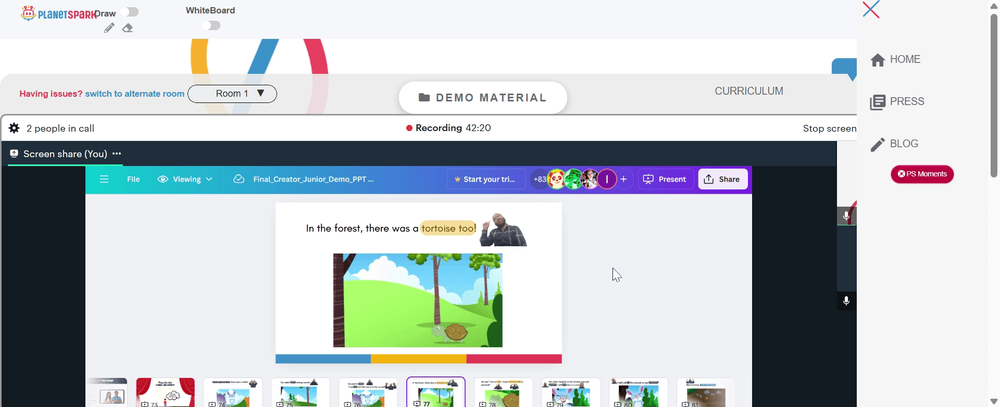
Task: Click switch to alternate room link
Action: tap(135, 94)
